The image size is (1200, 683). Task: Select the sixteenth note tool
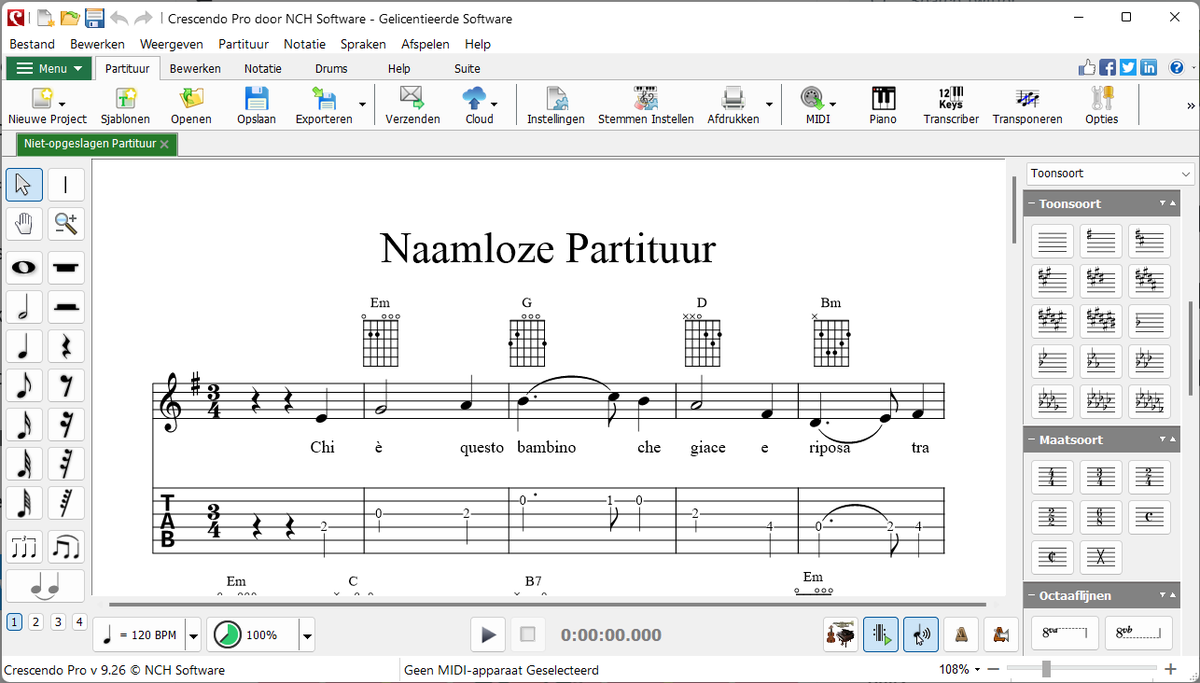click(24, 424)
